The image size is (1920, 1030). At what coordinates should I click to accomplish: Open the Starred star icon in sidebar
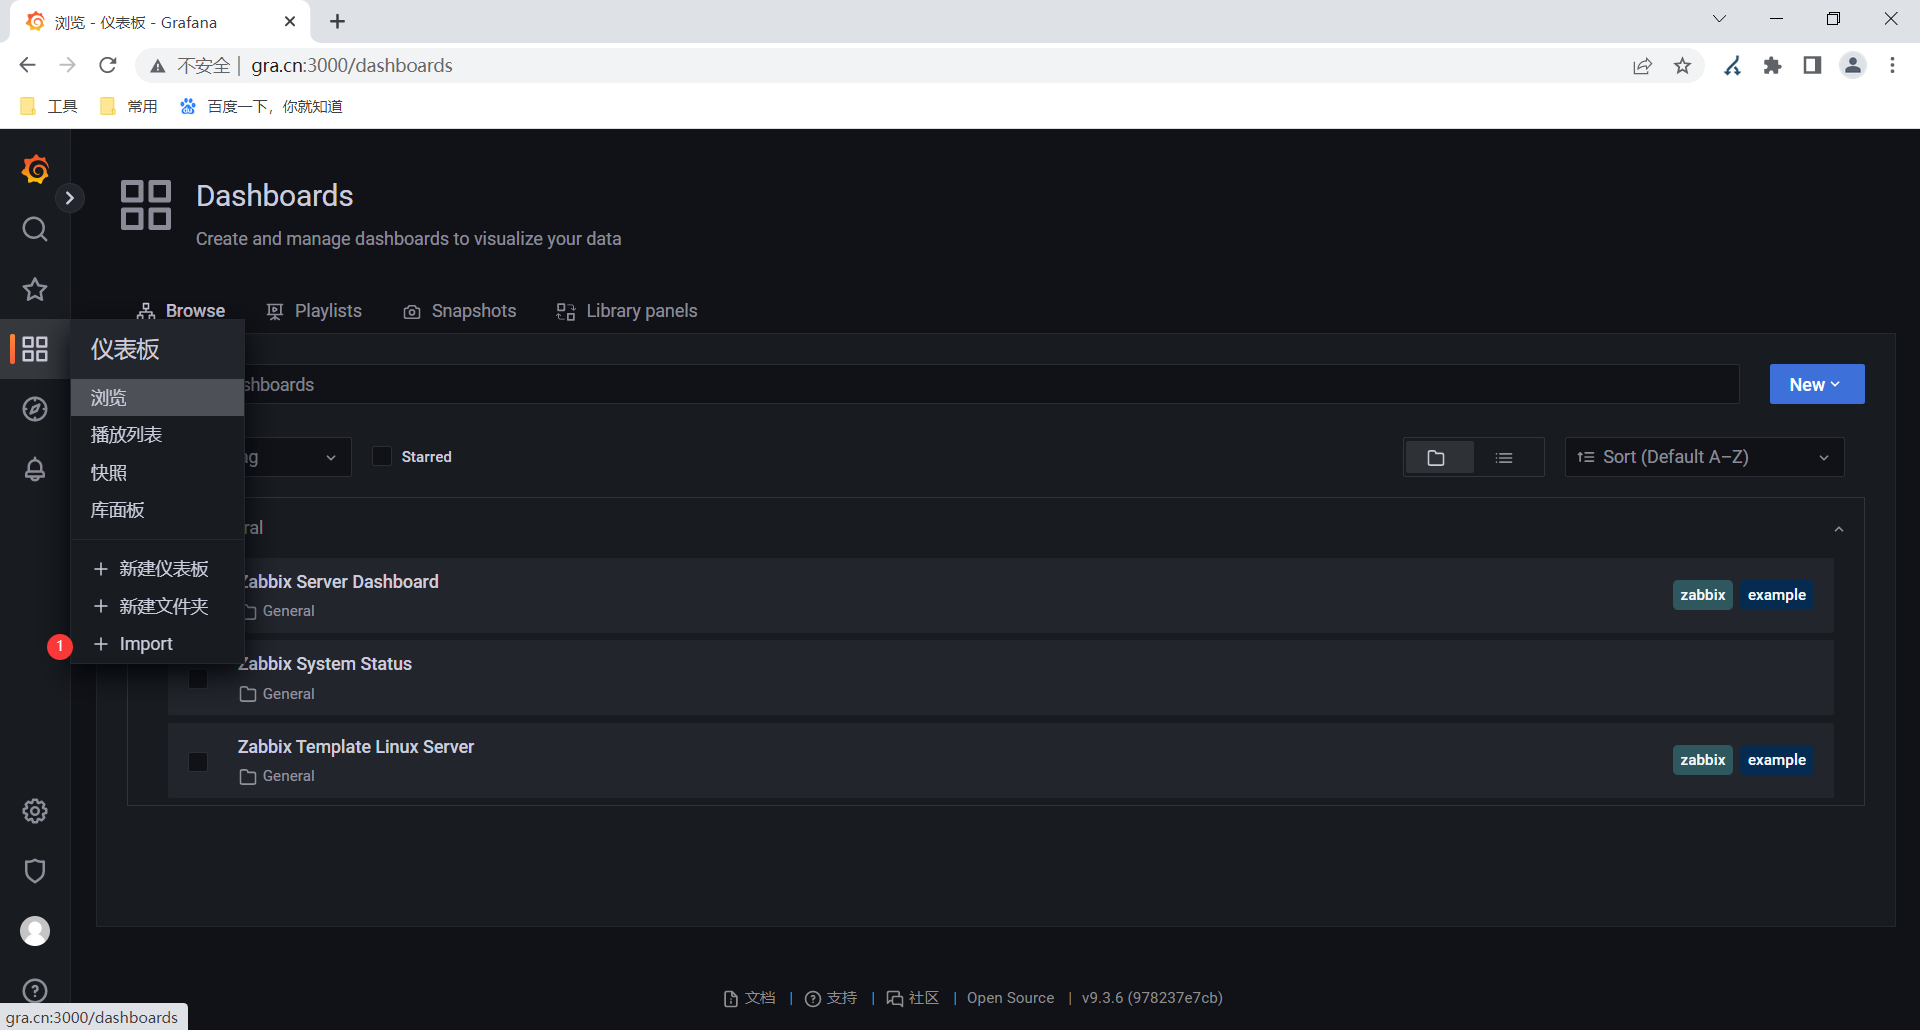pyautogui.click(x=35, y=289)
